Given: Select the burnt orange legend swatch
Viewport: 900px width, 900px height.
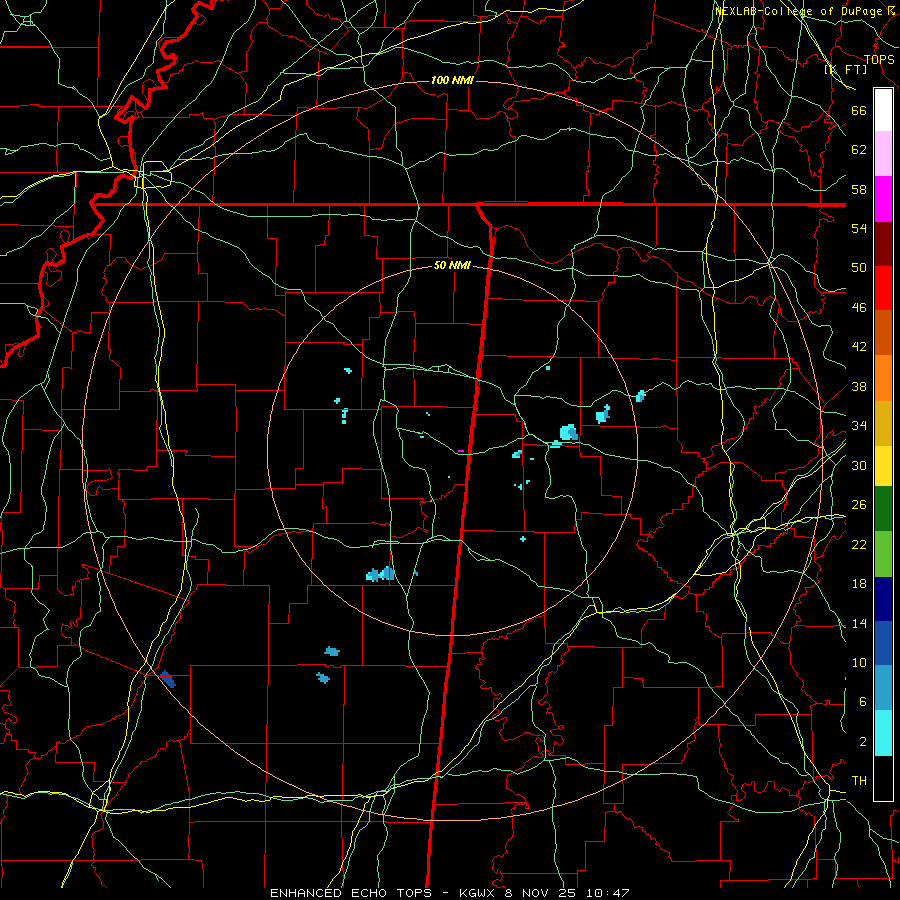Looking at the screenshot, I should pos(883,332).
